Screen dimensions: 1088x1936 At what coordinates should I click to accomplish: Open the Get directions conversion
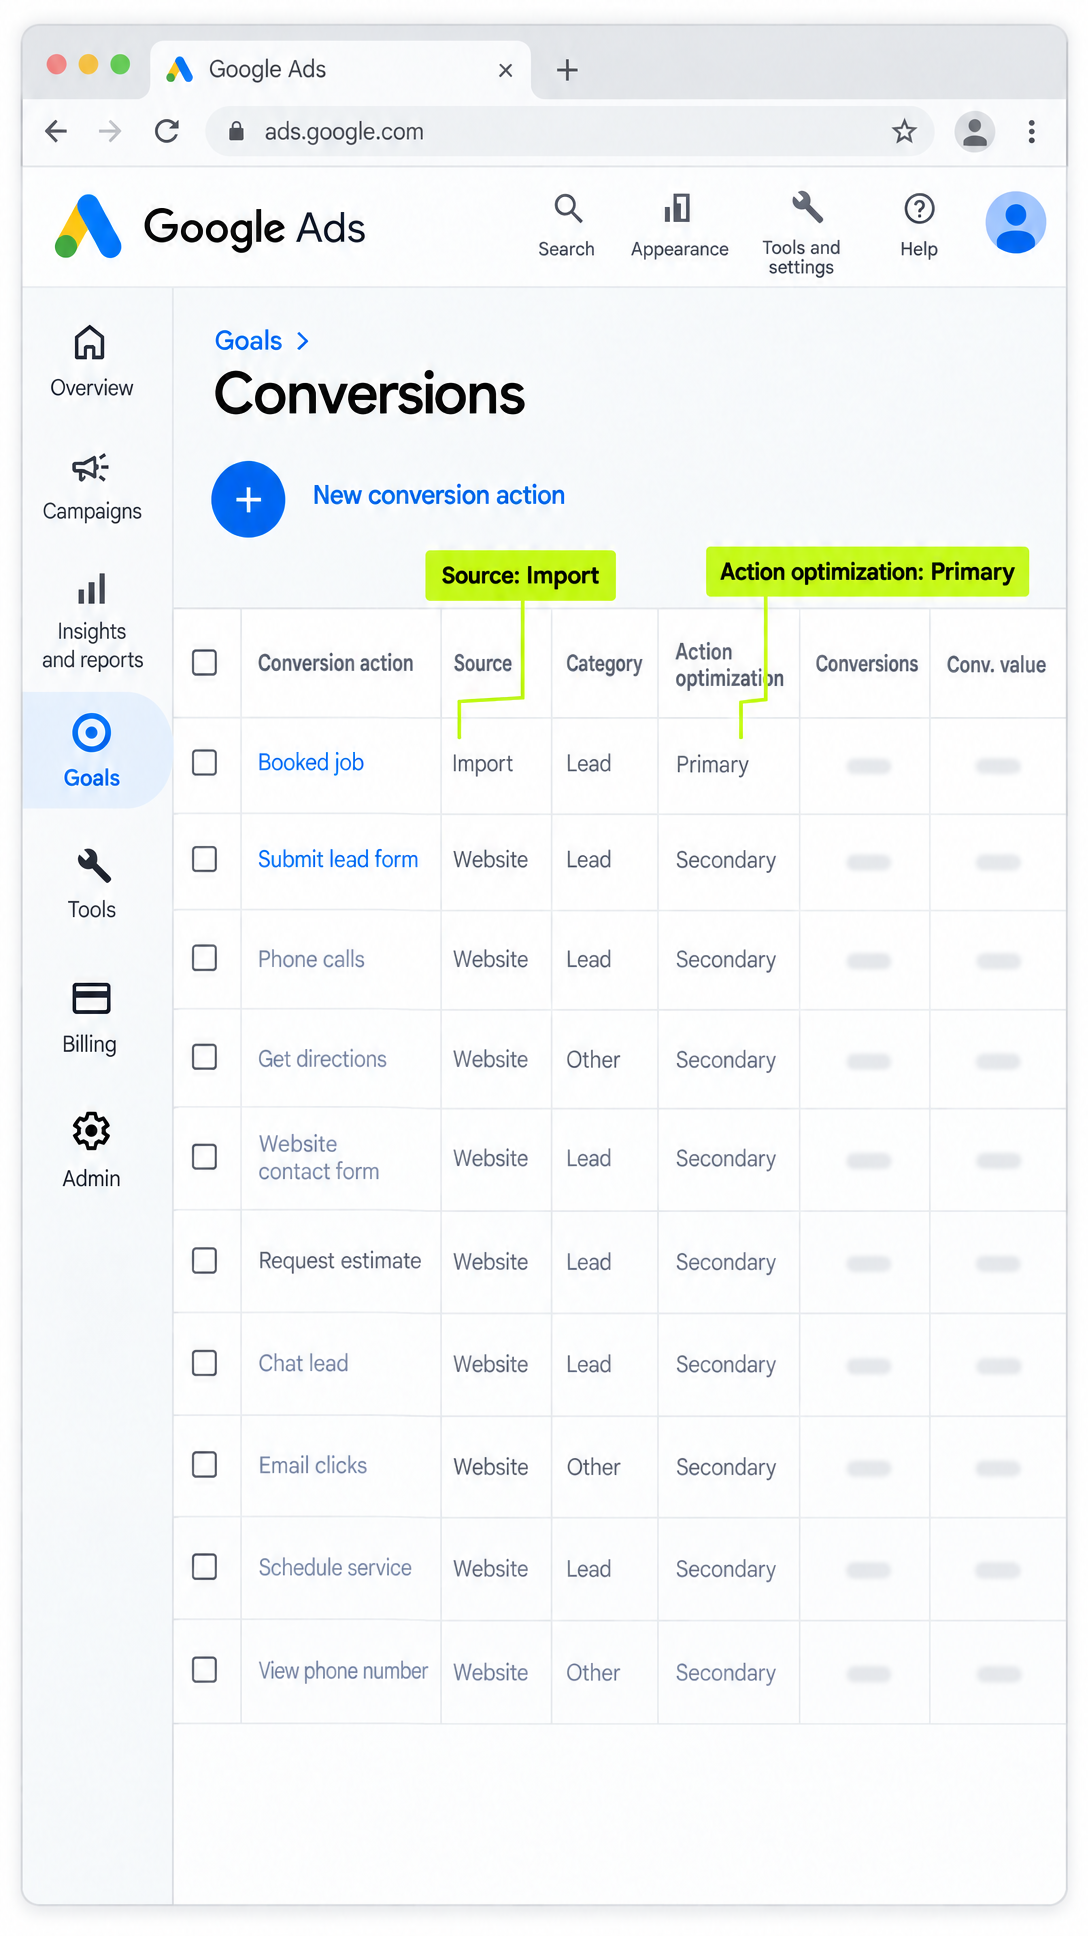point(322,1059)
